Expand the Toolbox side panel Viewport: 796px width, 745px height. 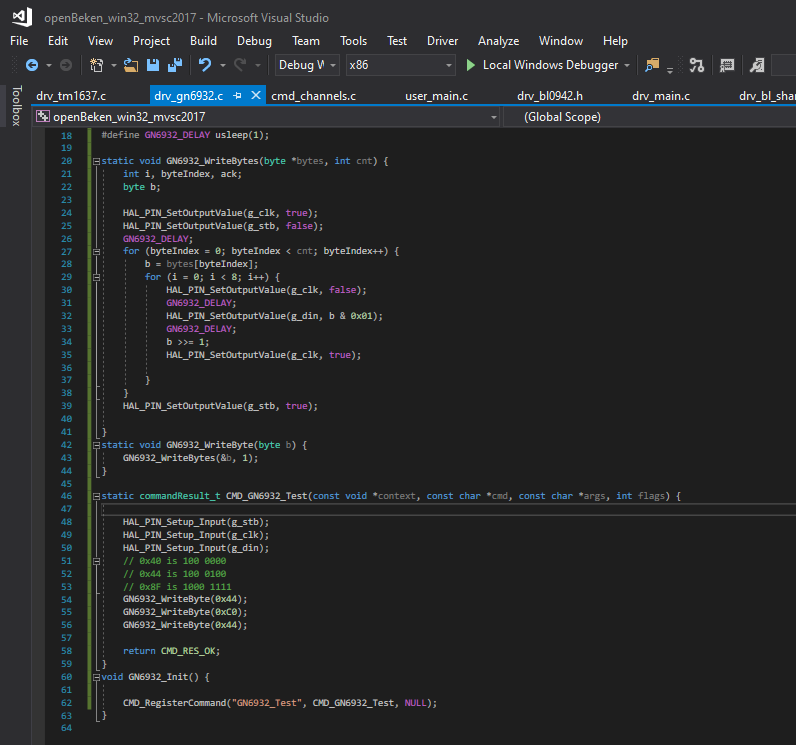click(x=16, y=106)
